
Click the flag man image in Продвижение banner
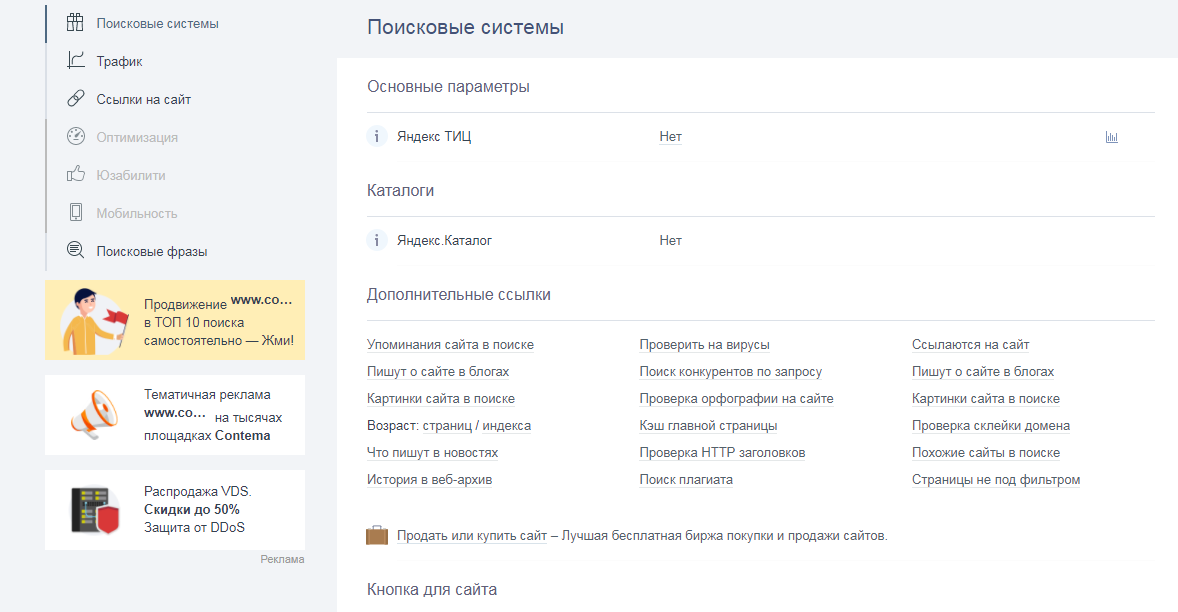click(x=95, y=321)
